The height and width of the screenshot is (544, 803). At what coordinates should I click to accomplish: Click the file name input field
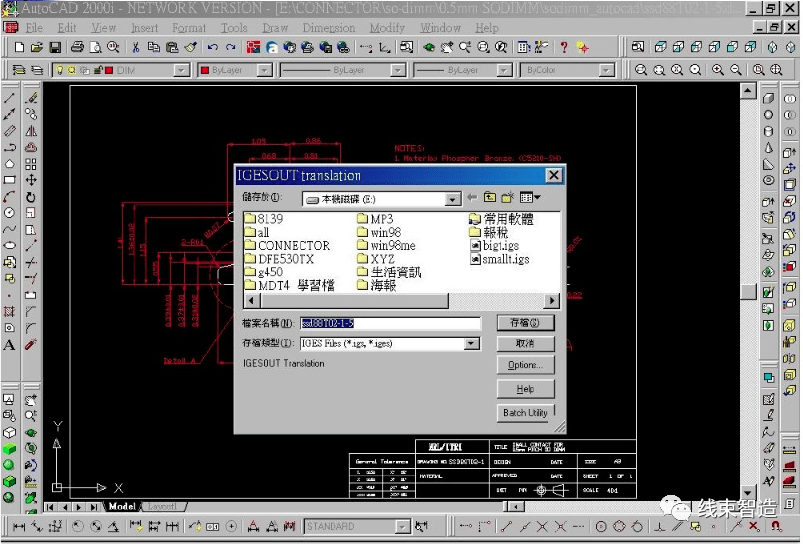[390, 323]
